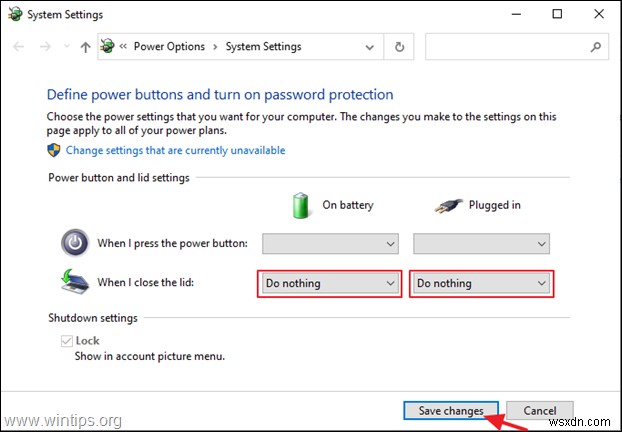
Task: Click the Control Panel search field
Action: pyautogui.click(x=508, y=47)
